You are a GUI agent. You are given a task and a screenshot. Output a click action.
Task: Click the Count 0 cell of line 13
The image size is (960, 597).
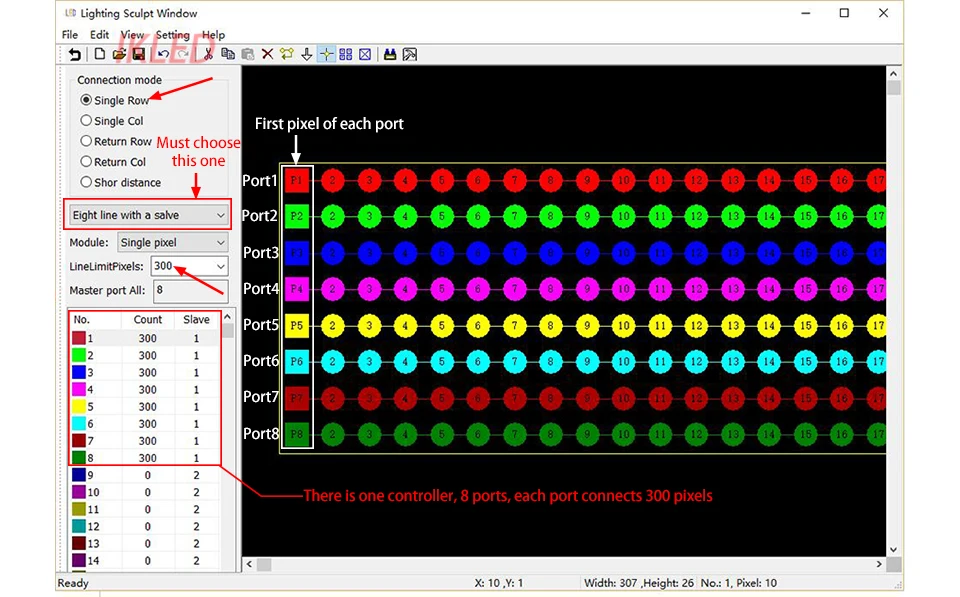pos(148,544)
